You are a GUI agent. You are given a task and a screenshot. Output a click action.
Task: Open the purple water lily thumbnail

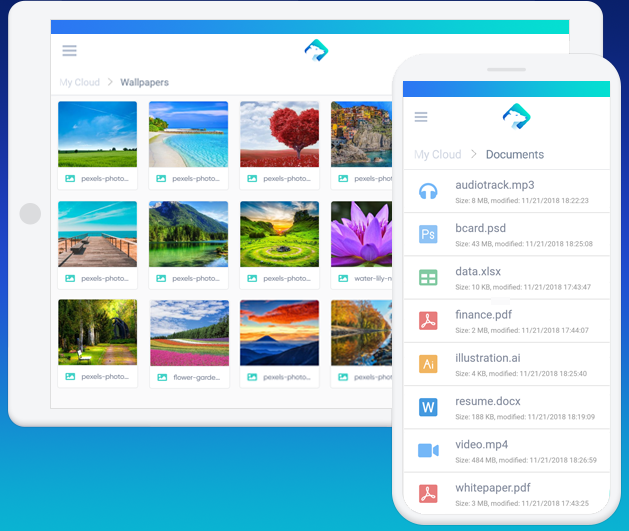[x=361, y=234]
